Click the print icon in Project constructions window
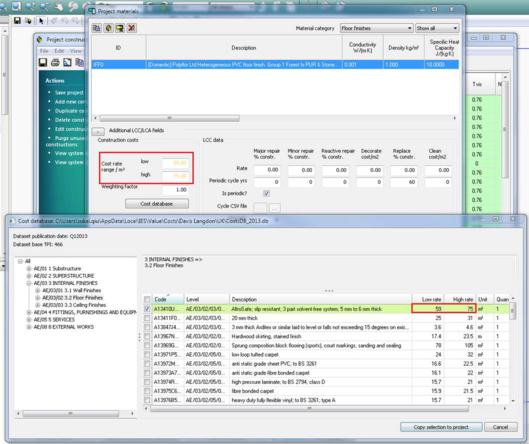The height and width of the screenshot is (444, 529). coord(55,62)
